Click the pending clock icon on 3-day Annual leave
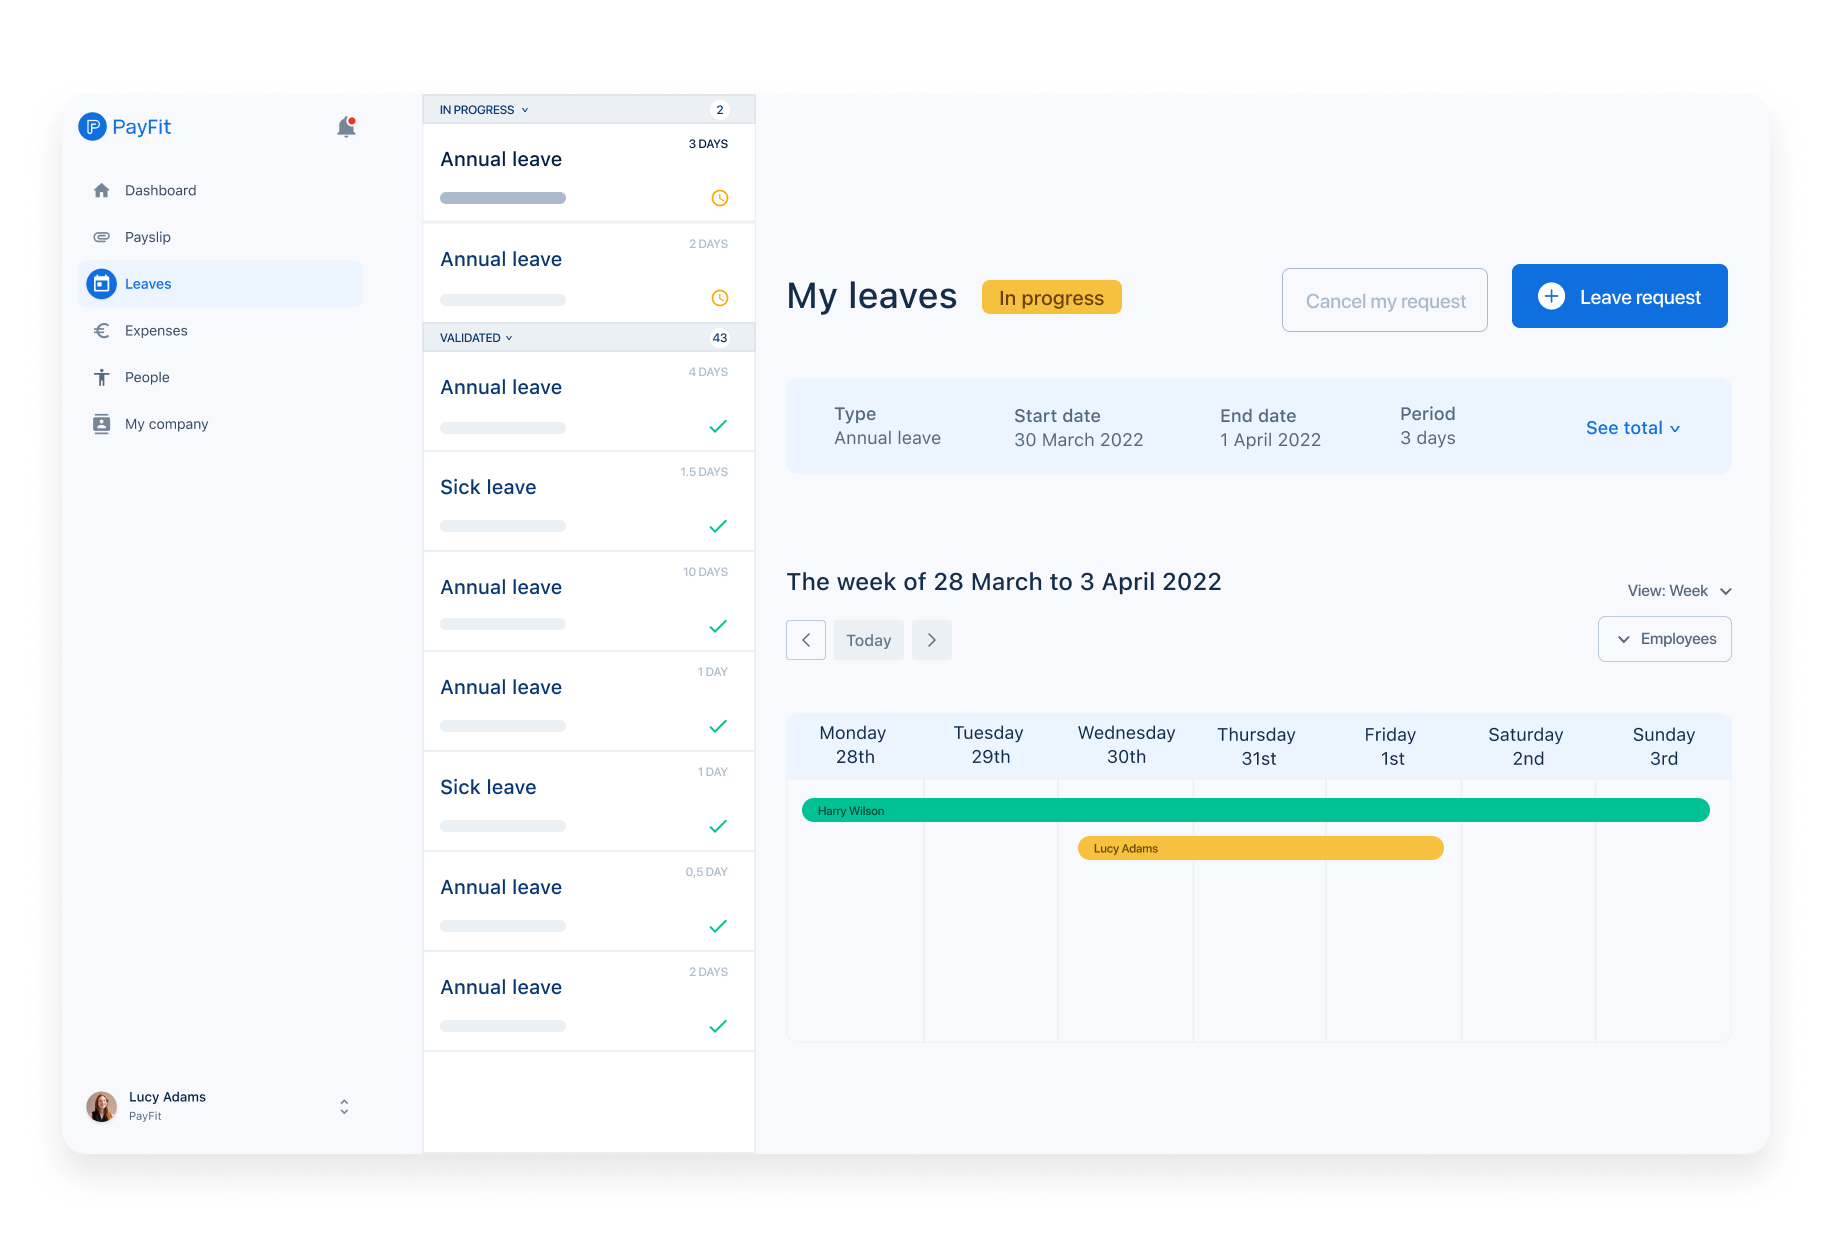Image resolution: width=1834 pixels, height=1248 pixels. (x=719, y=198)
